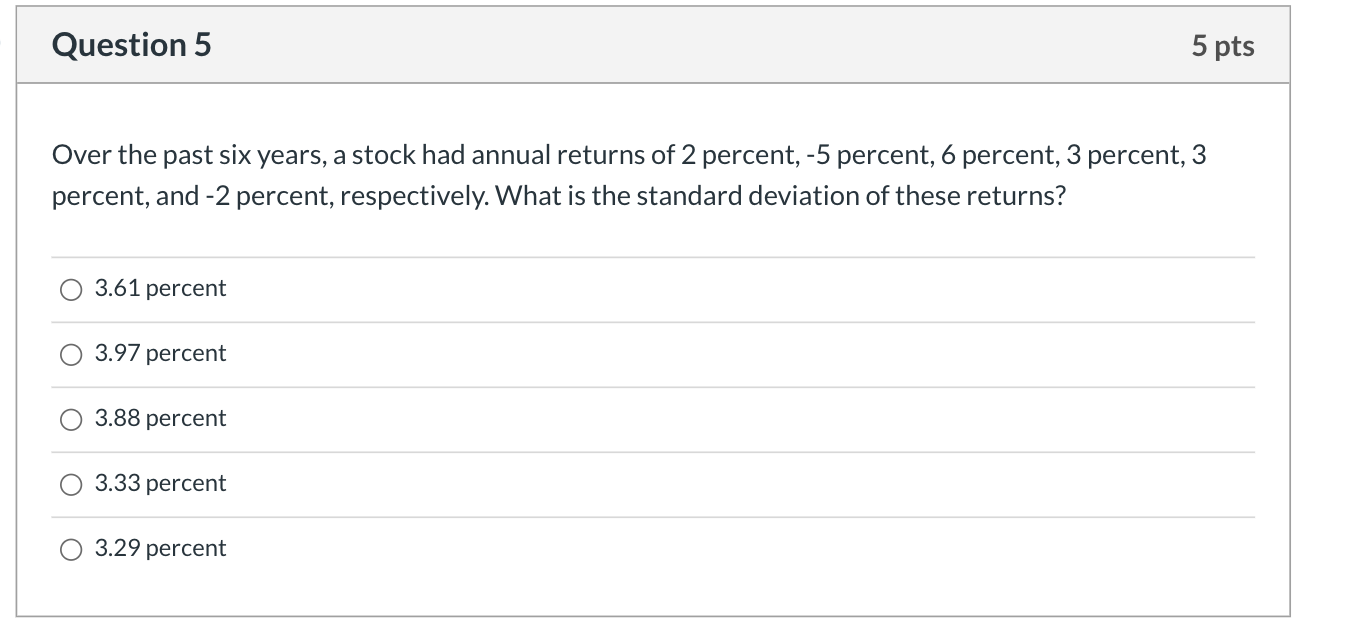1368x618 pixels.
Task: Click the 3.29 percent answer label
Action: [158, 548]
